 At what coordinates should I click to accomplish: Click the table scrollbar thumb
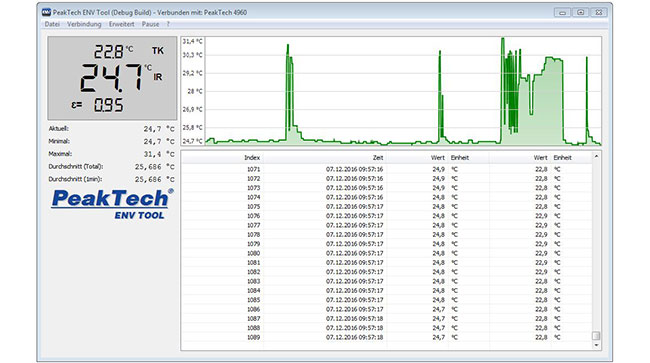pyautogui.click(x=596, y=336)
